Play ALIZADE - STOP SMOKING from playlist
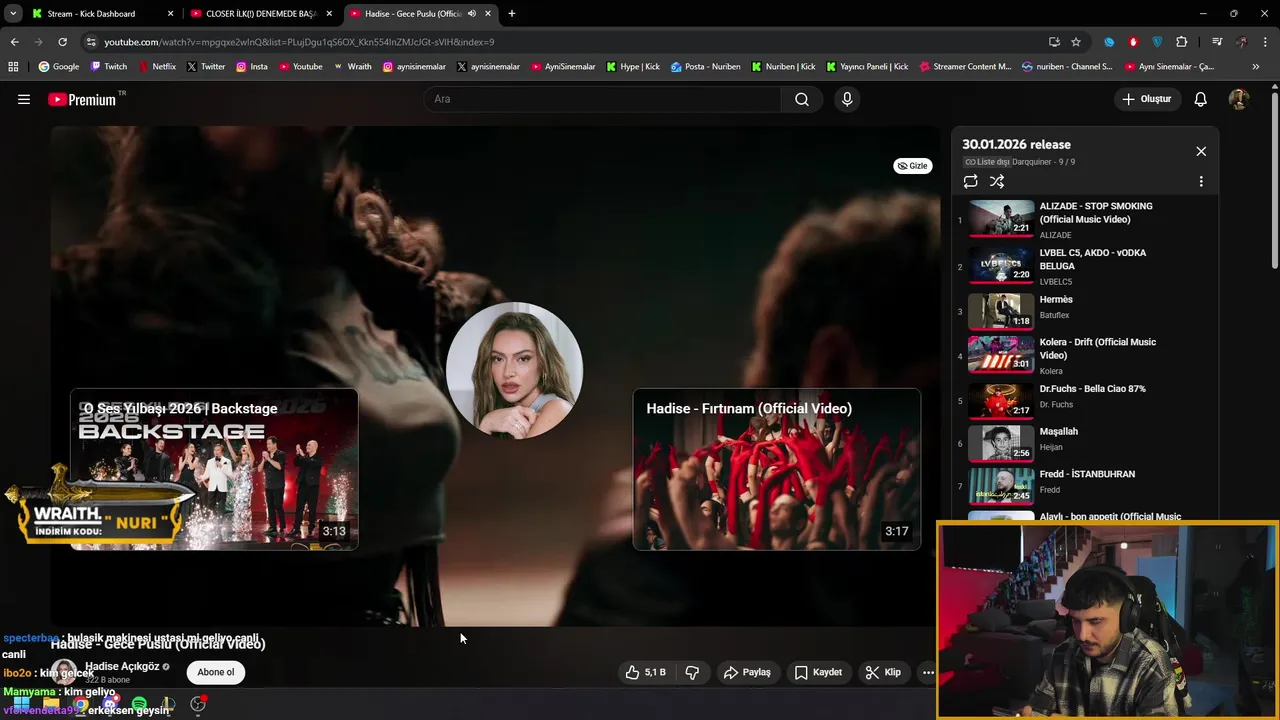The width and height of the screenshot is (1280, 720). pos(1085,220)
